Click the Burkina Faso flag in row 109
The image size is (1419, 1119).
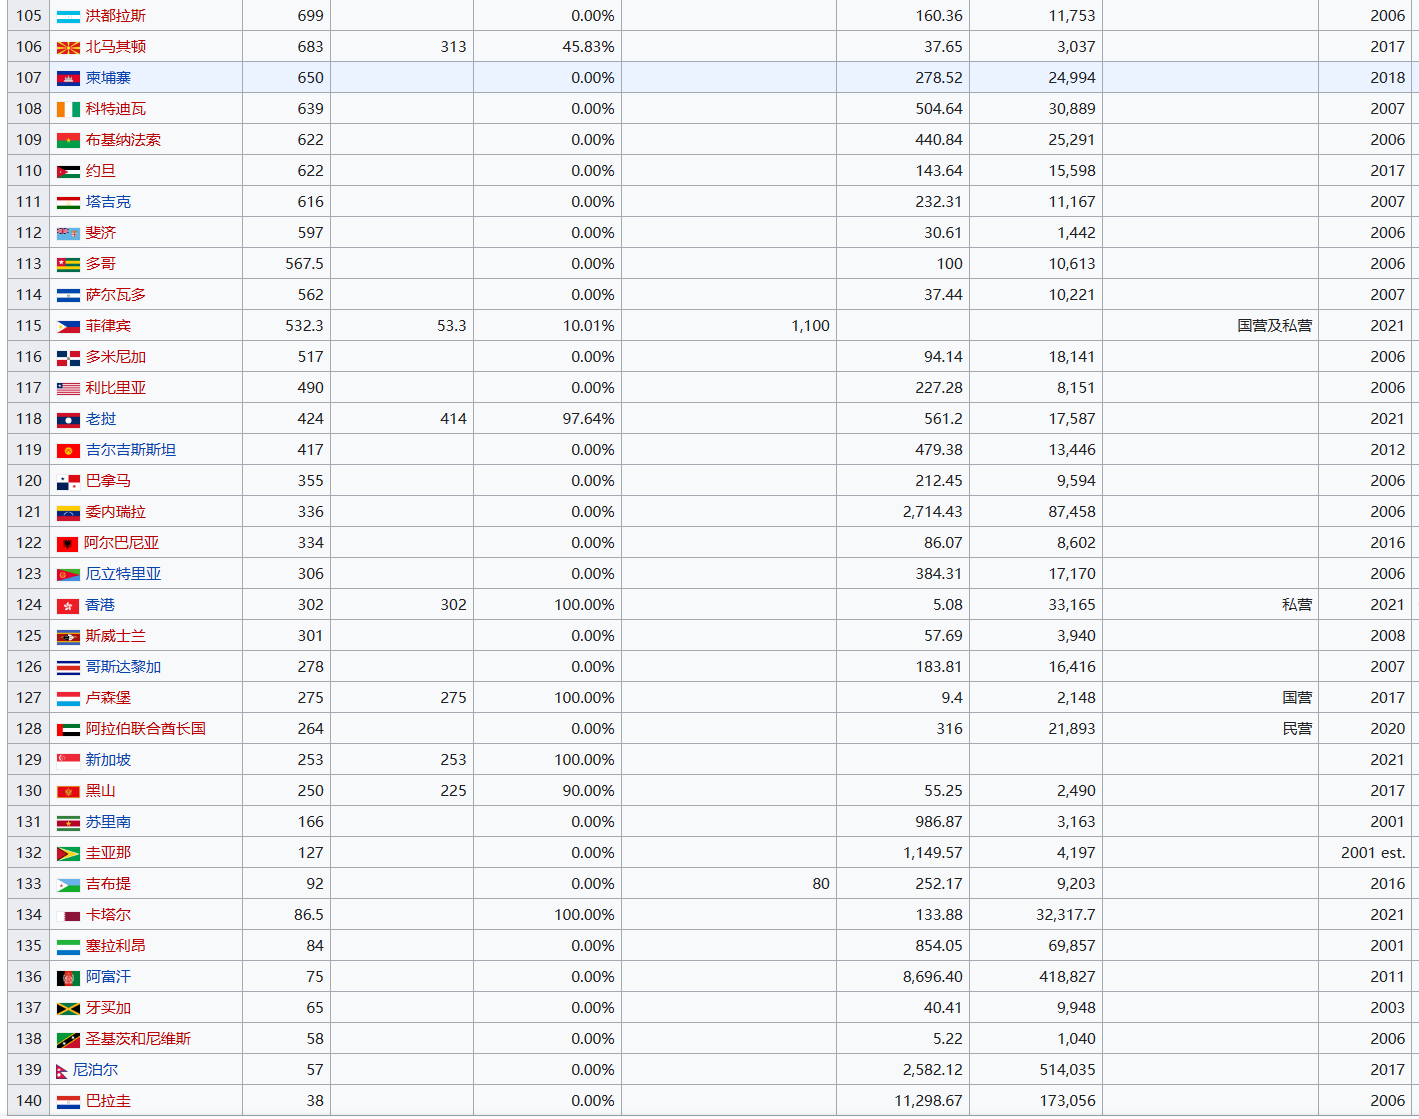(x=68, y=140)
